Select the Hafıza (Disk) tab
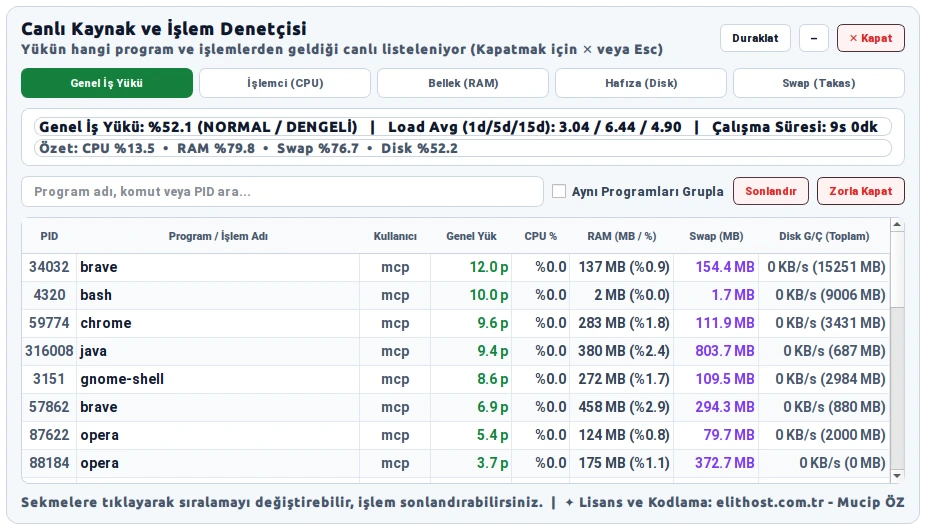Viewport: 926px width, 530px height. [641, 83]
